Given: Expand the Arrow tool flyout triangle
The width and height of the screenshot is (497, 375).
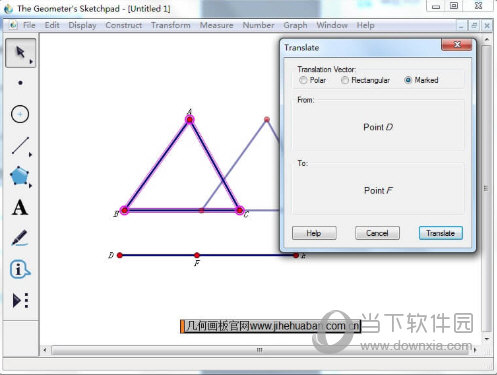Looking at the screenshot, I should point(31,62).
